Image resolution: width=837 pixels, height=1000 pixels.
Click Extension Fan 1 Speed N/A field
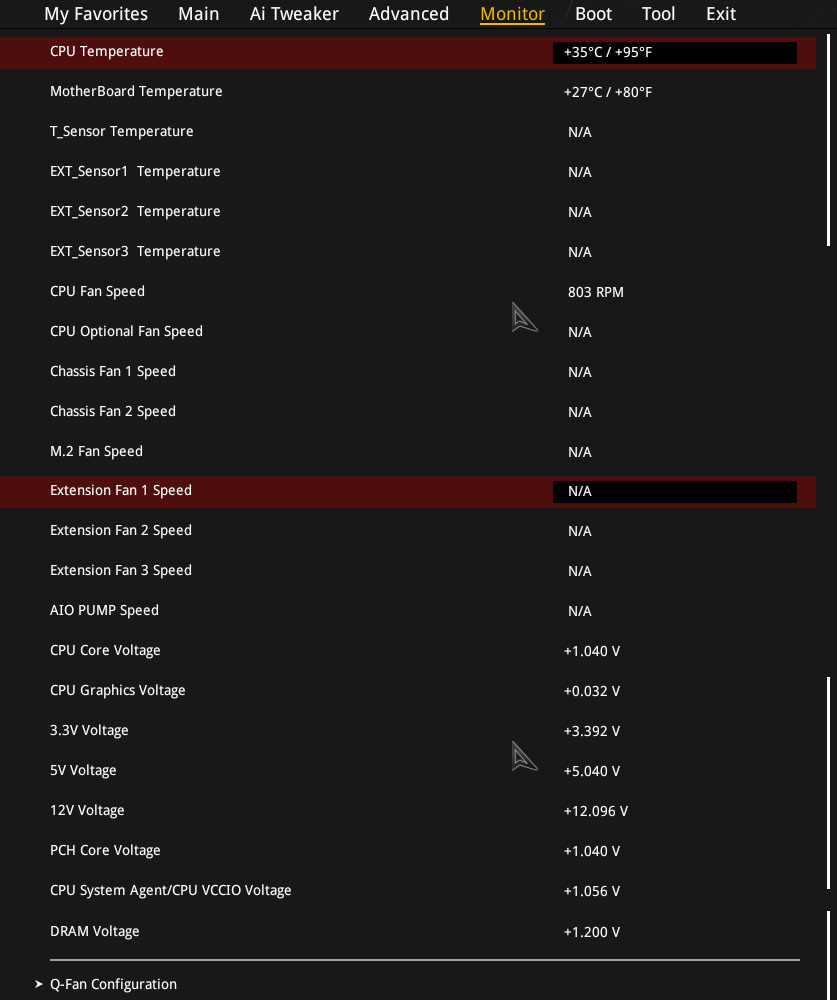click(x=674, y=491)
